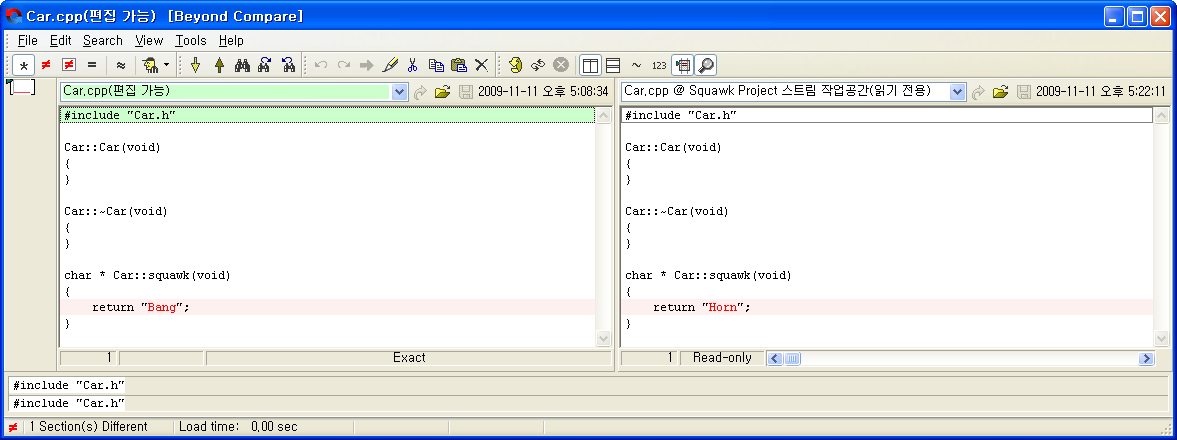The height and width of the screenshot is (440, 1177).
Task: Toggle Show All lines asterisk button
Action: tap(23, 65)
